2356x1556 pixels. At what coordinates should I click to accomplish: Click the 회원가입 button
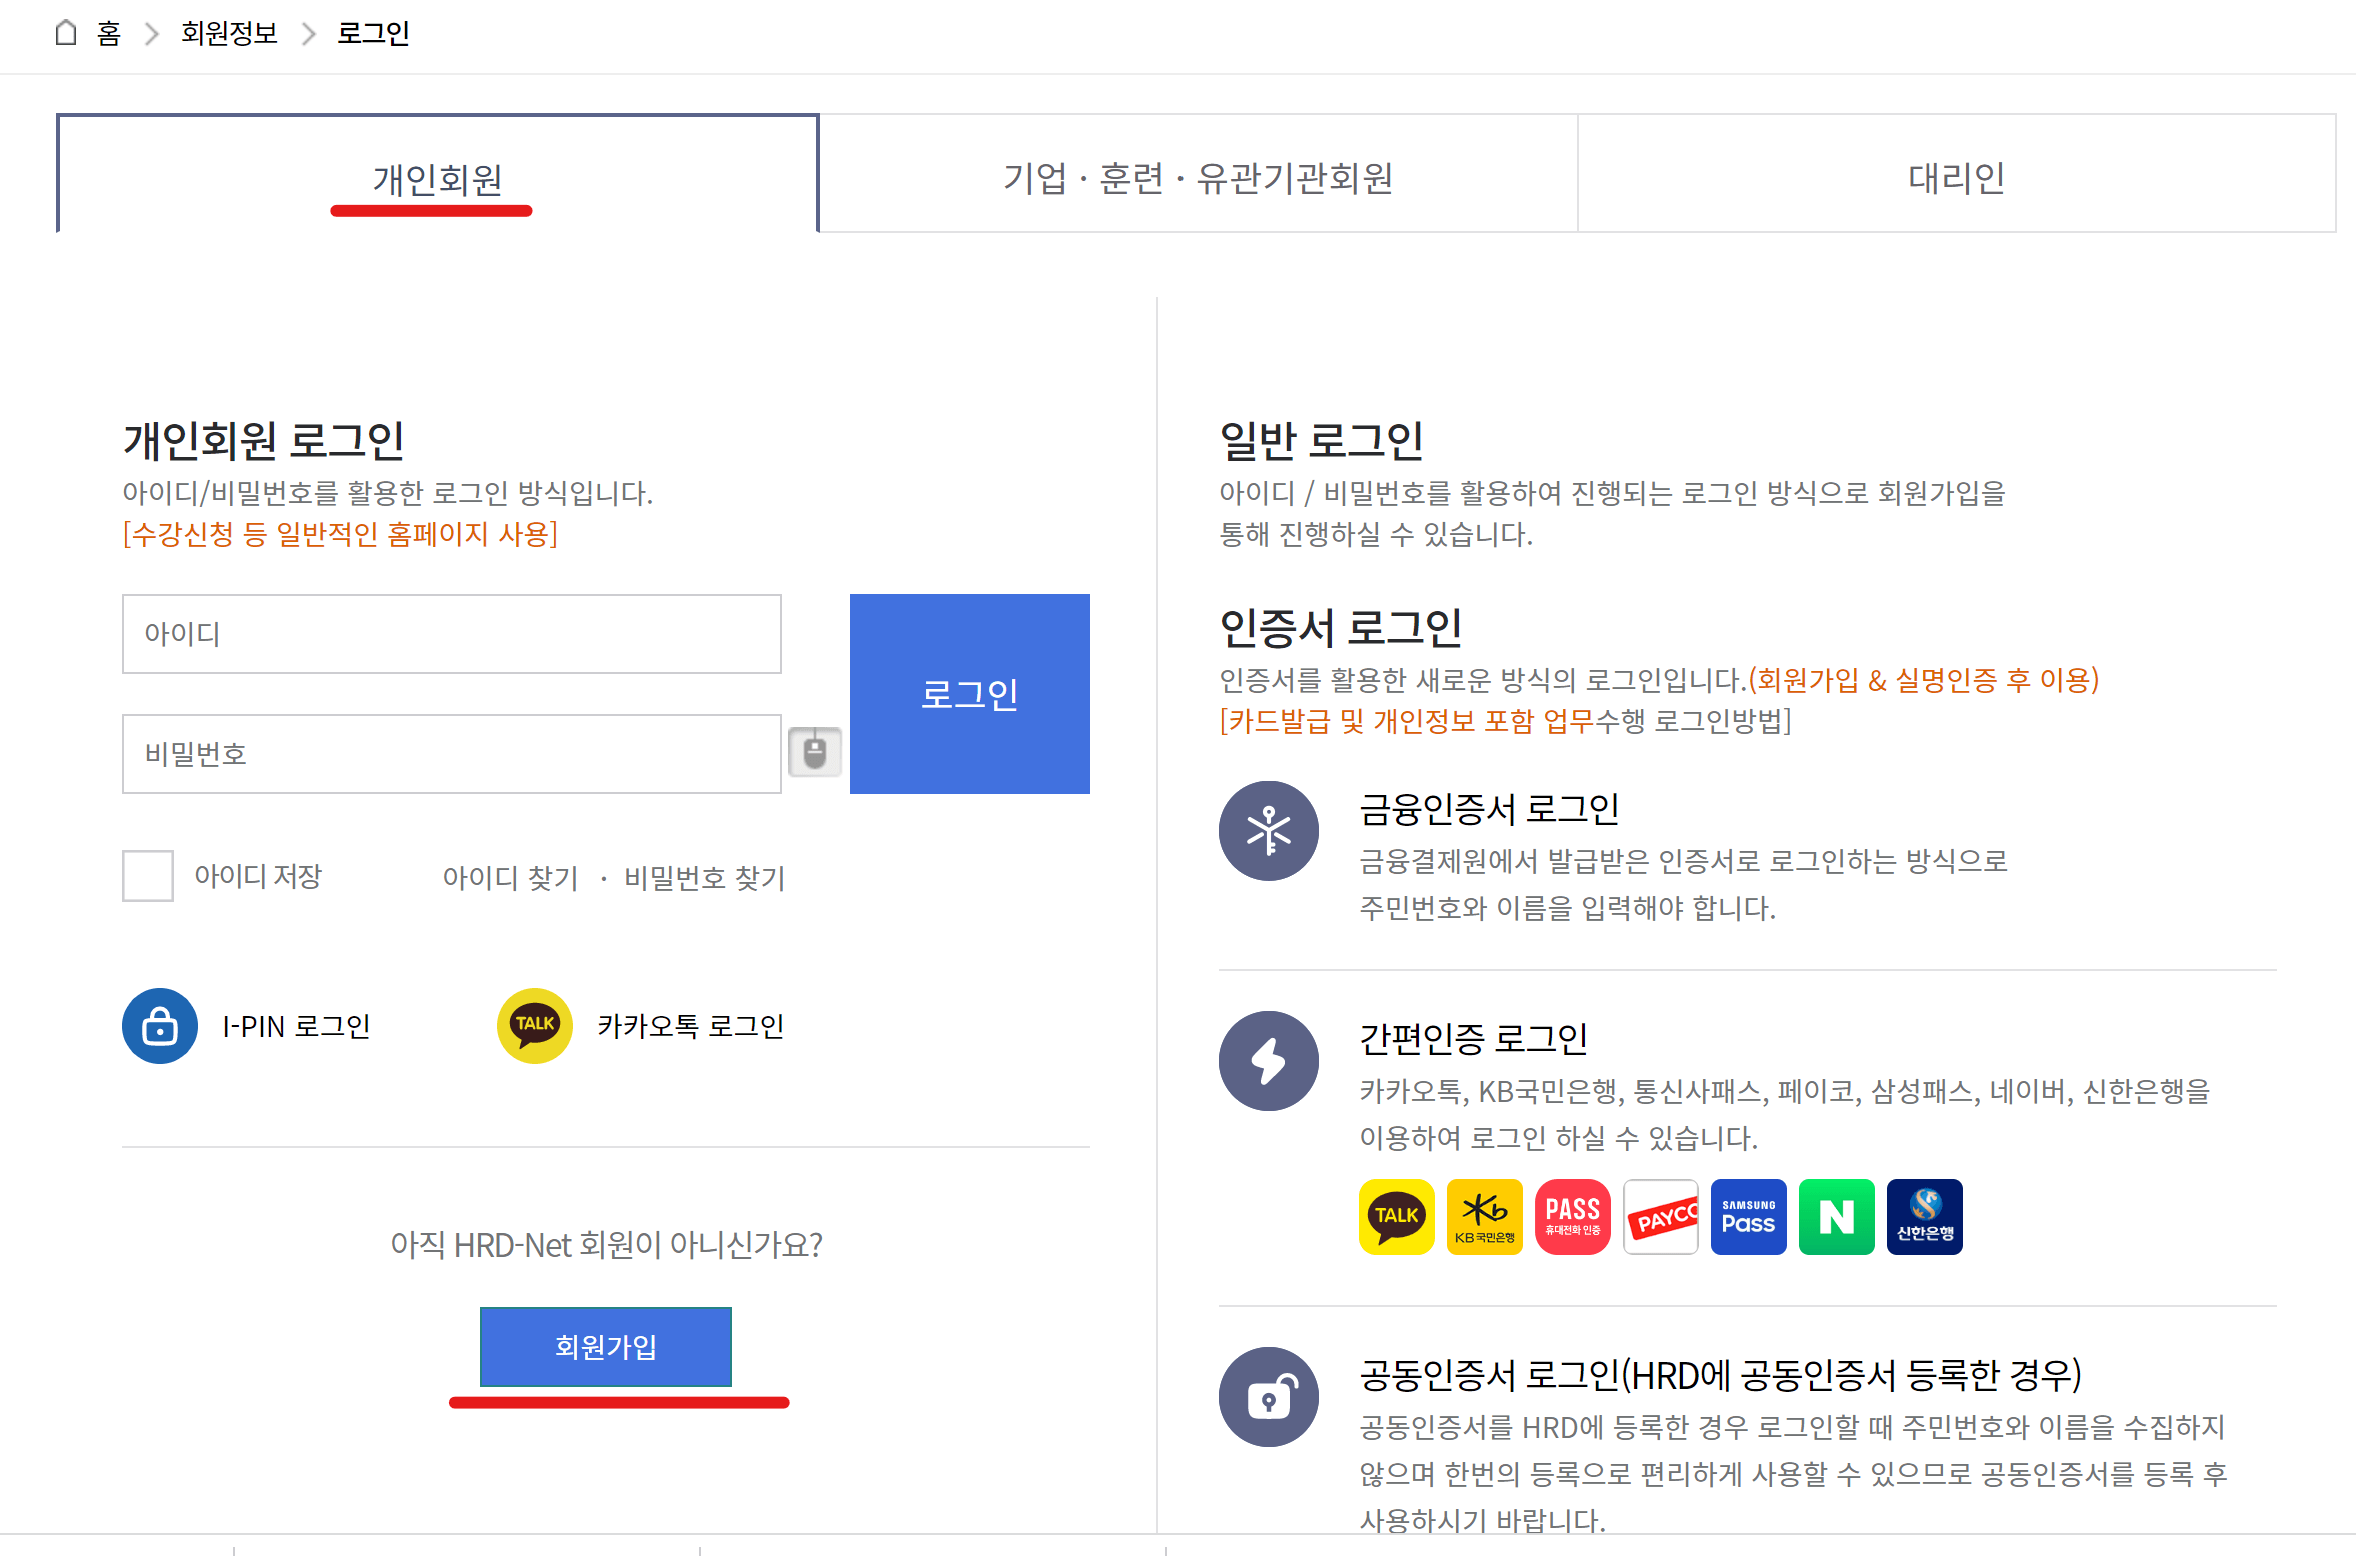point(605,1346)
